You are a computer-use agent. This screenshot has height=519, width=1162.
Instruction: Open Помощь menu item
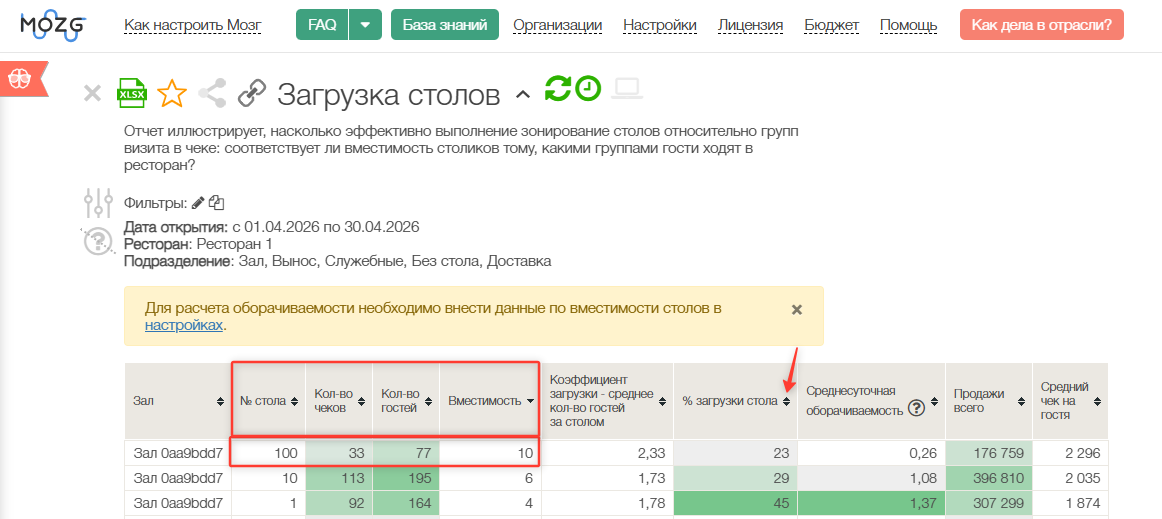pyautogui.click(x=909, y=25)
